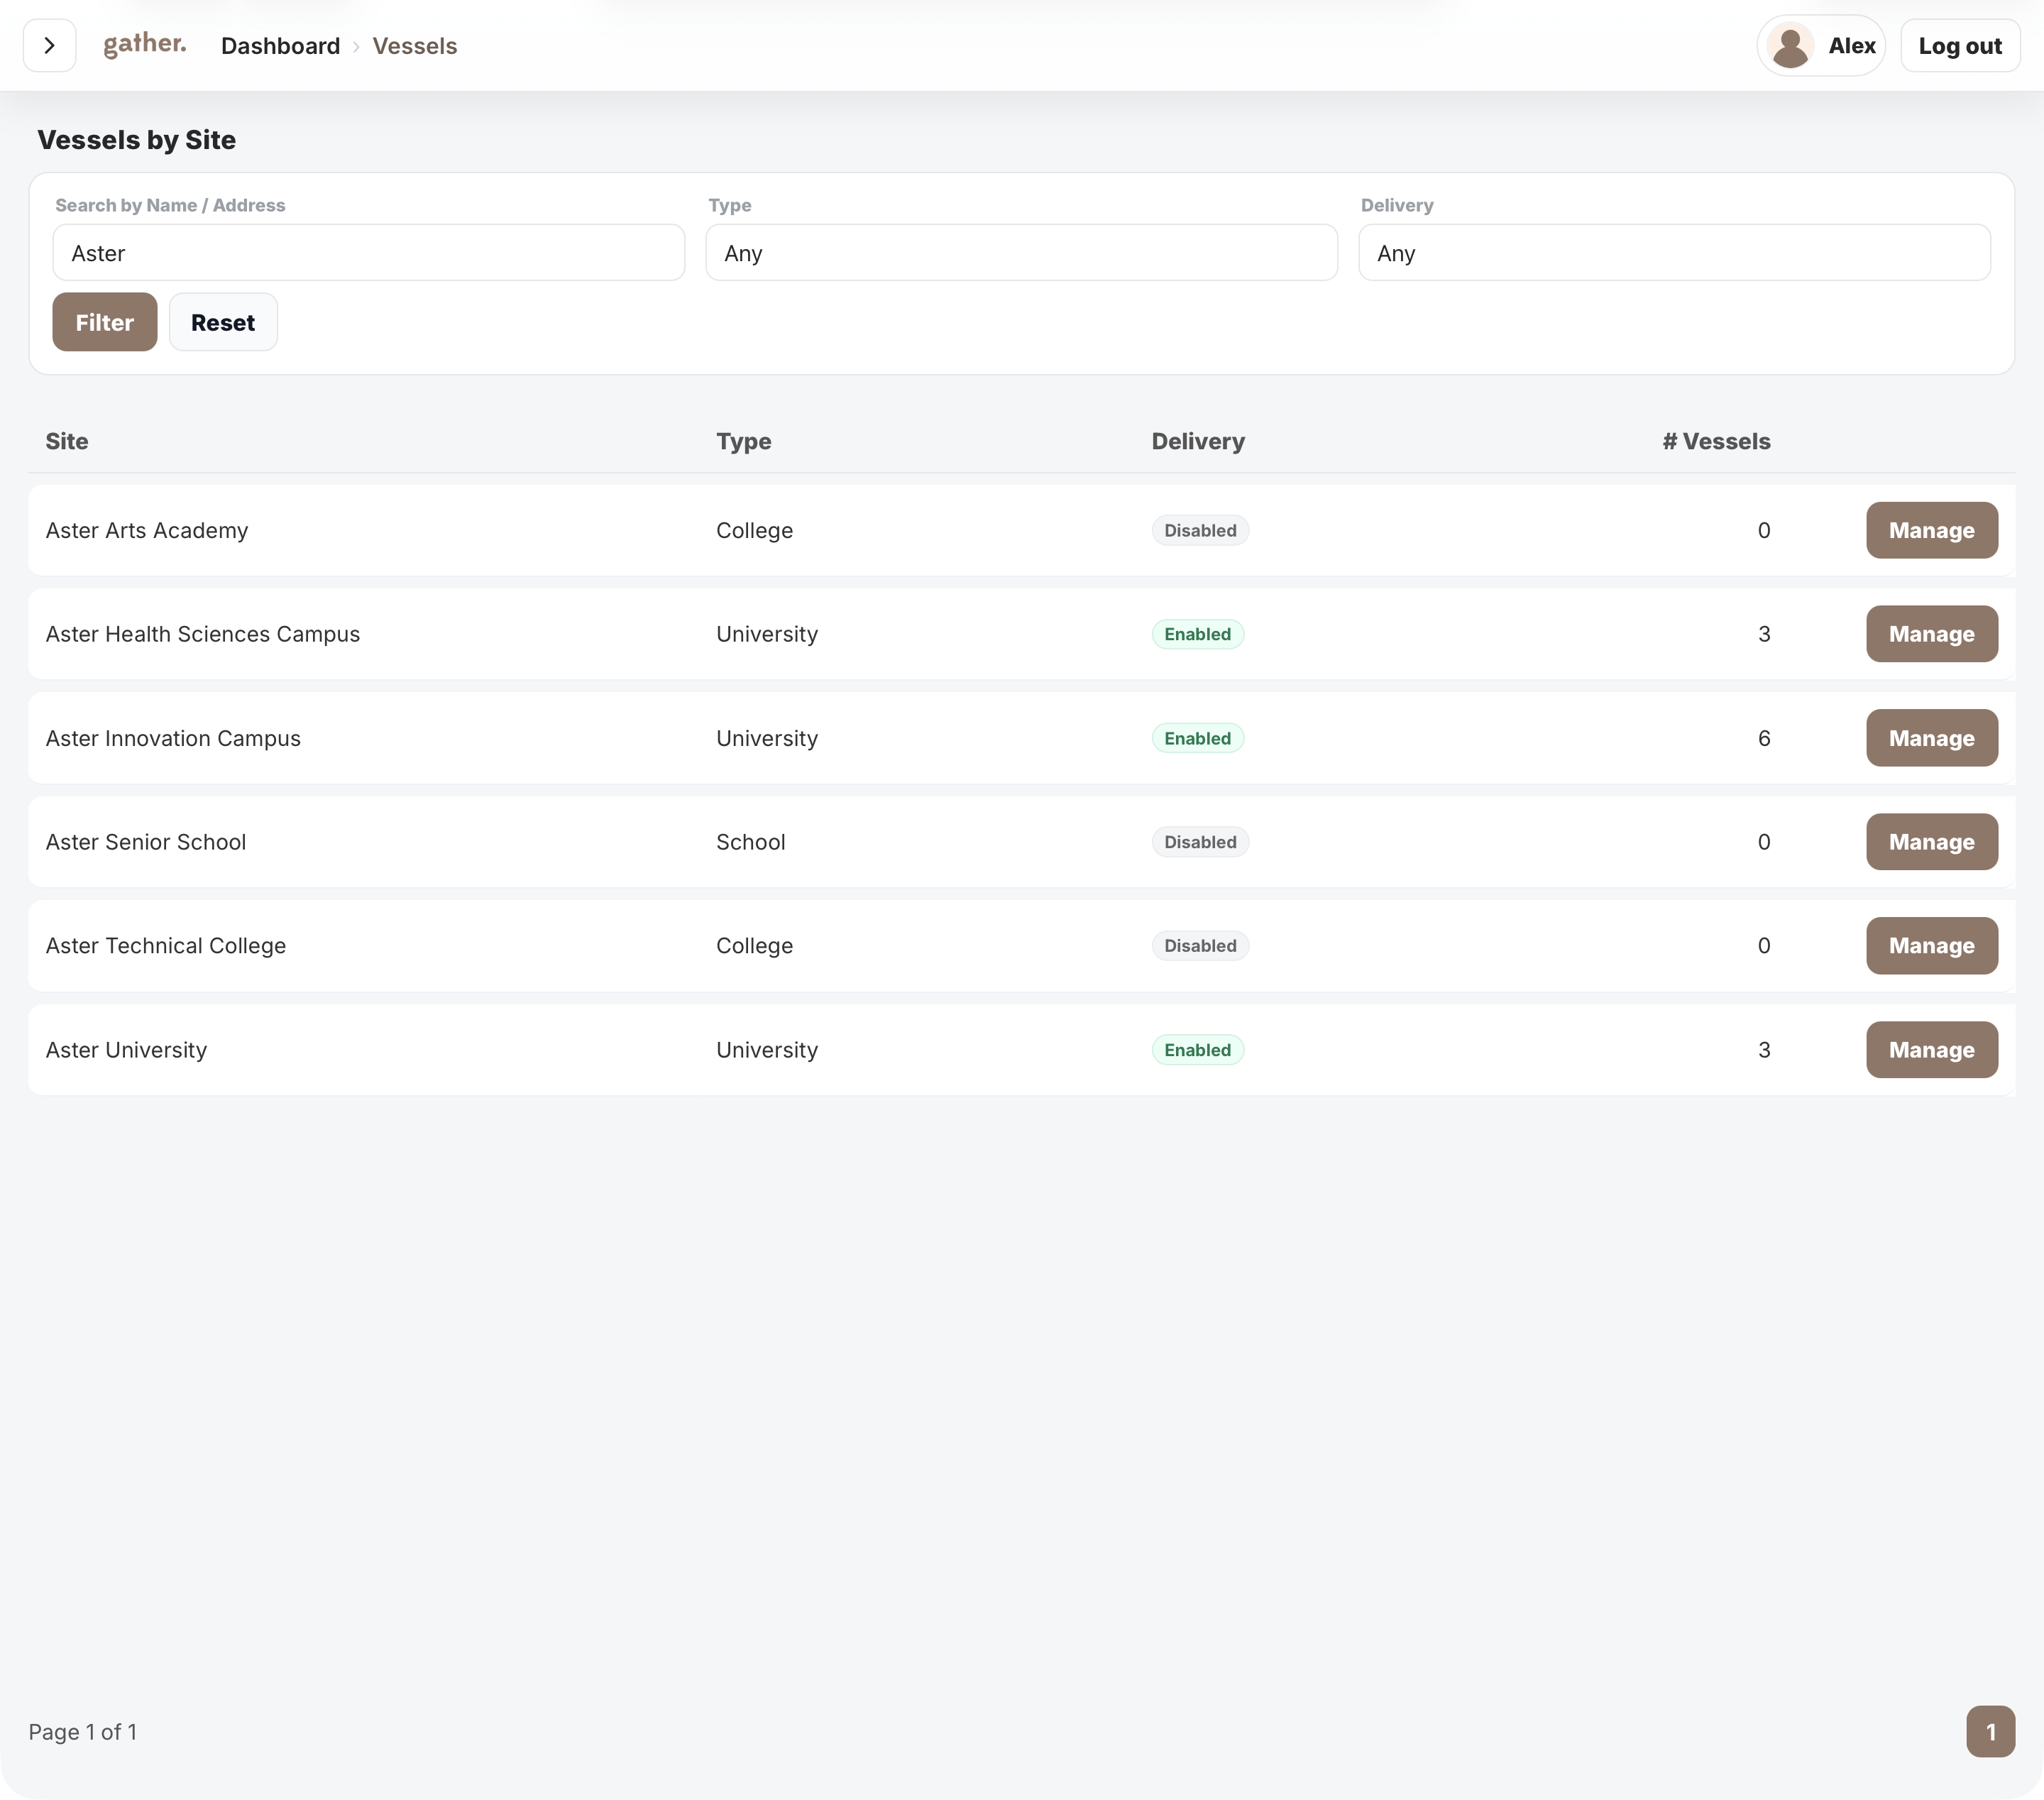Click the Delivery column header
The height and width of the screenshot is (1800, 2044).
[x=1198, y=441]
